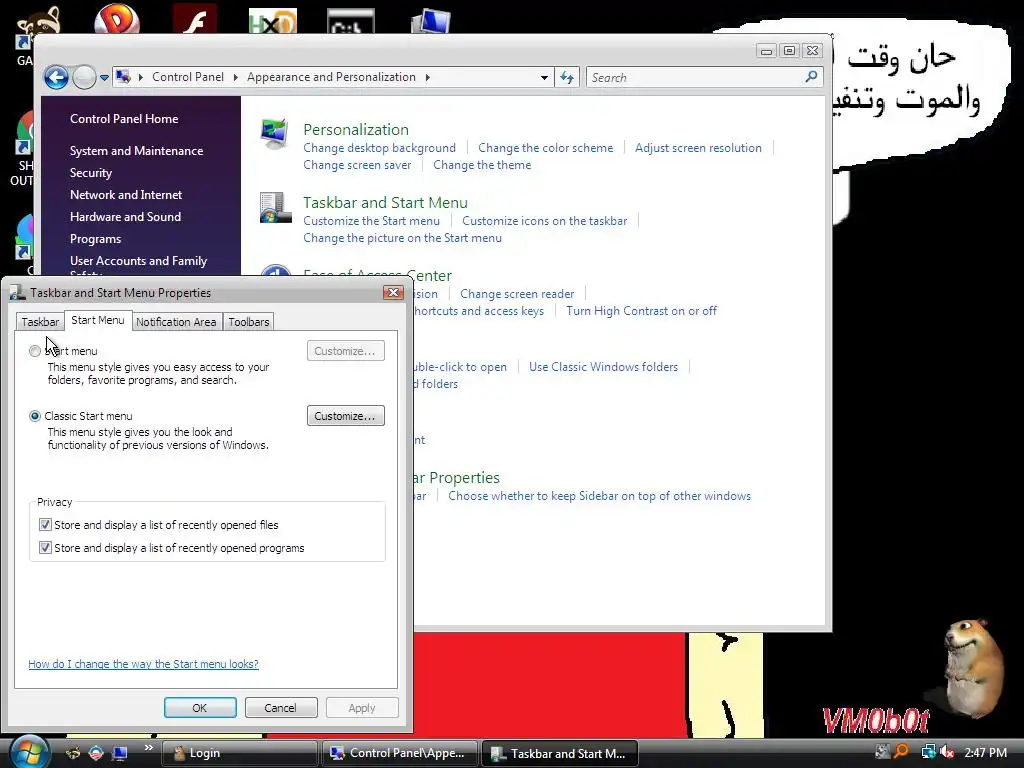The width and height of the screenshot is (1024, 768).
Task: Click the Control Panel forward navigation button
Action: (x=84, y=78)
